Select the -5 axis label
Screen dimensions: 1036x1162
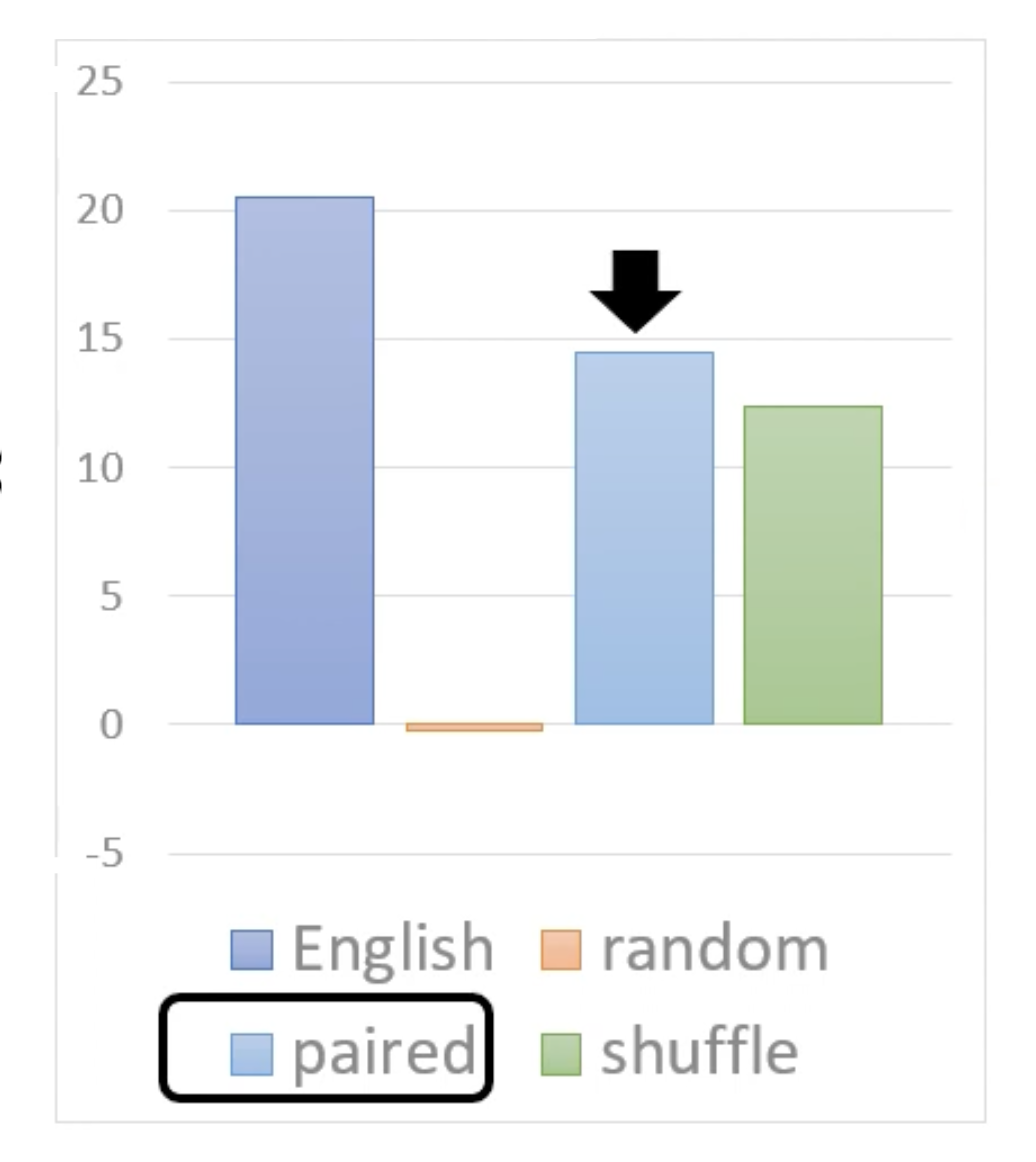102,855
